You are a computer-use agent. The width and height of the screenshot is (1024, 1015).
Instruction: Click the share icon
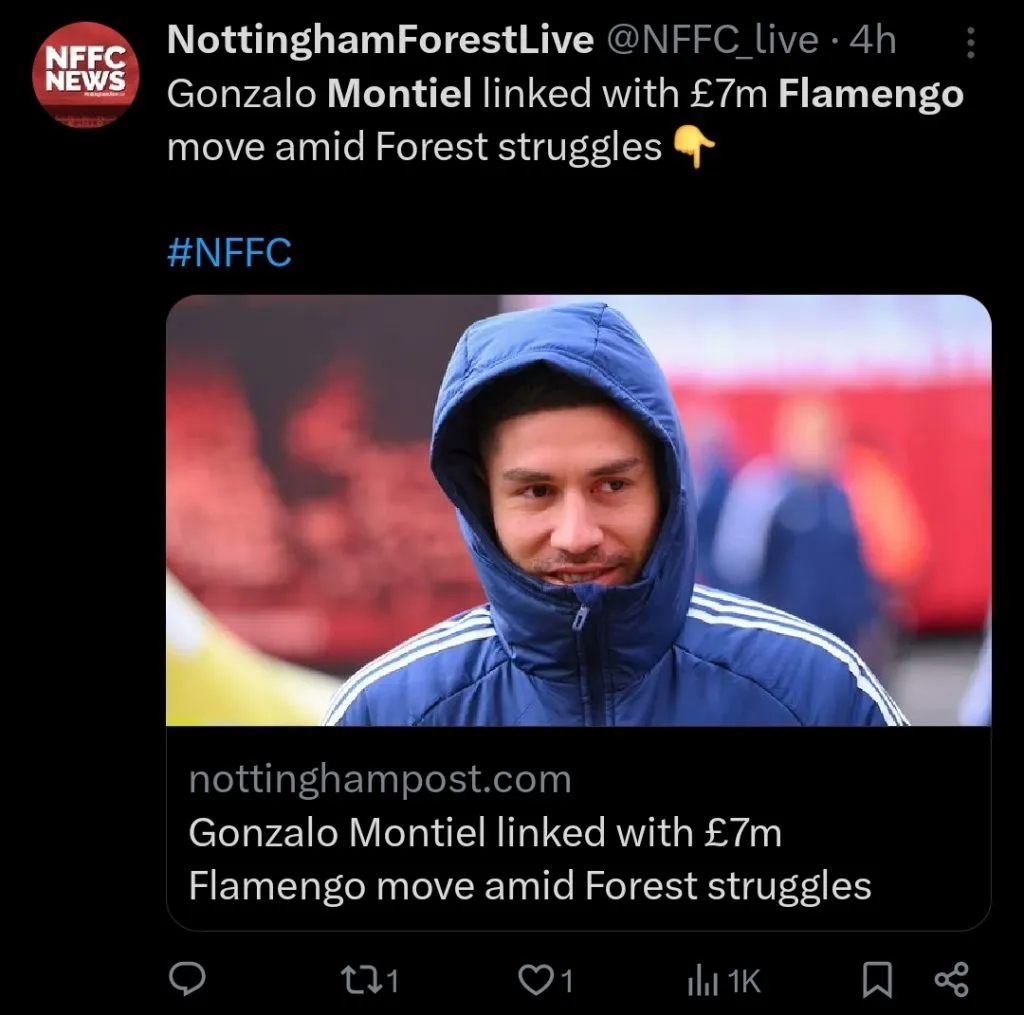pos(951,980)
